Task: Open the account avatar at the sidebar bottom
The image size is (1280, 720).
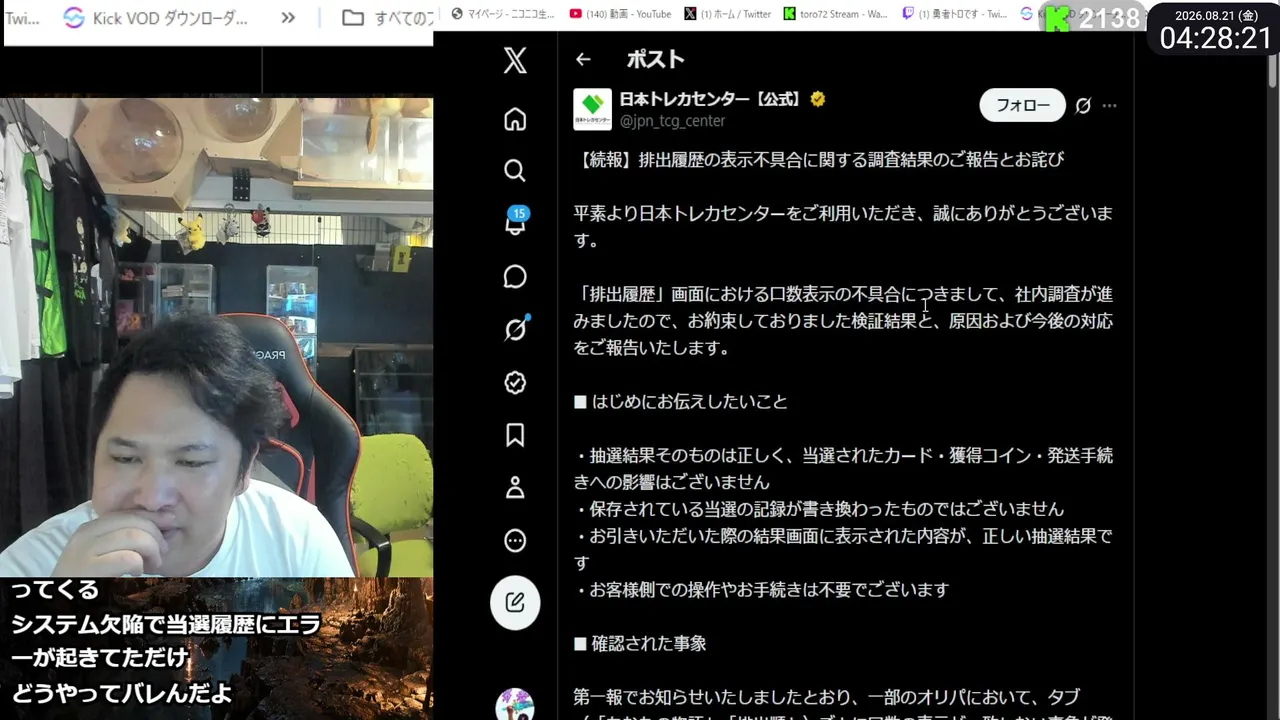Action: (x=515, y=704)
